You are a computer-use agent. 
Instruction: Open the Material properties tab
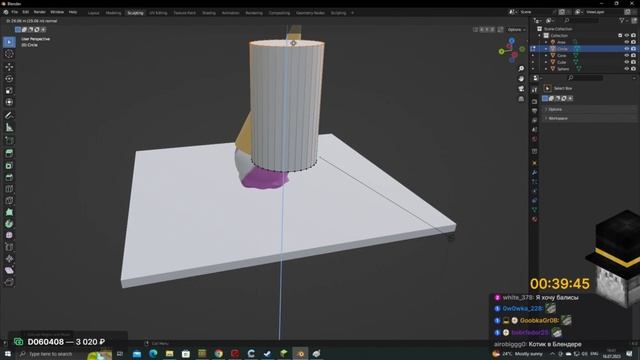[x=535, y=219]
